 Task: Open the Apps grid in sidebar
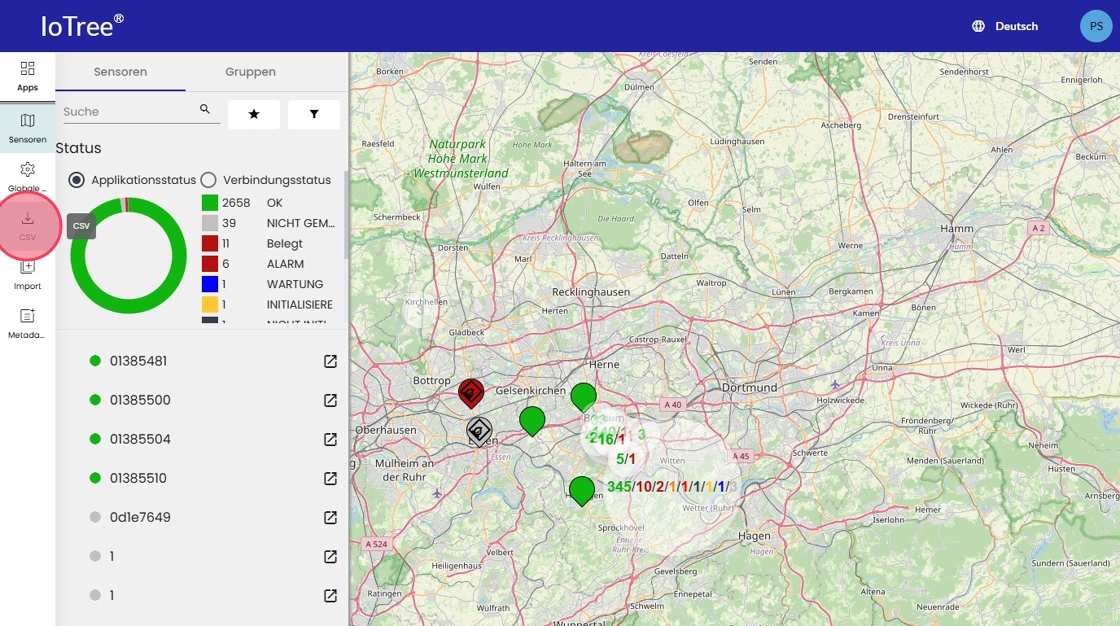[27, 75]
